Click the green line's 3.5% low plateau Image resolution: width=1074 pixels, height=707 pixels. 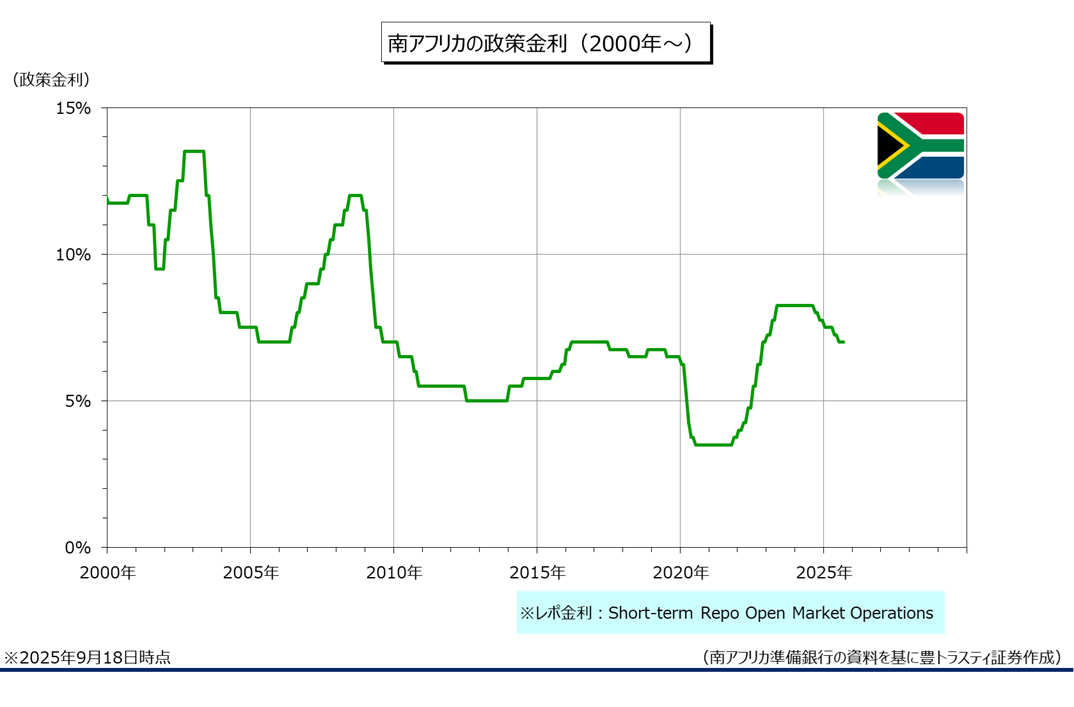[x=713, y=445]
